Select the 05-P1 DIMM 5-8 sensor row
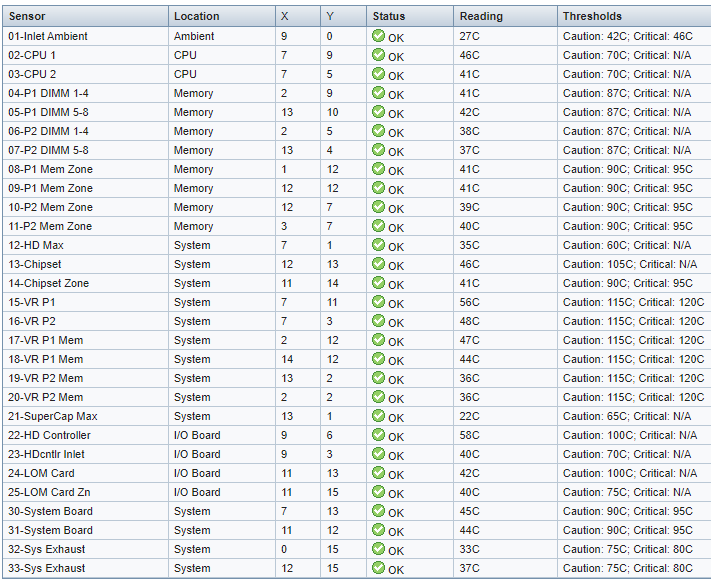Screen dimensions: 711x579 [48, 112]
